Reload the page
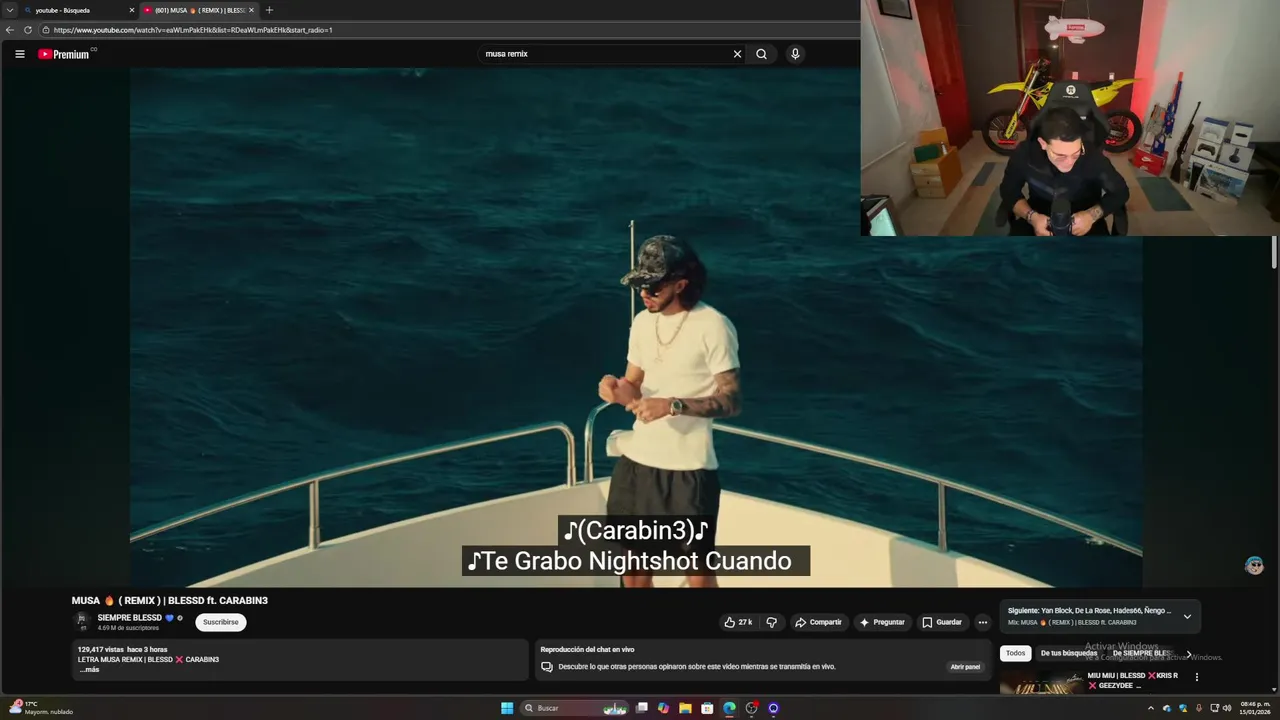 pos(27,30)
